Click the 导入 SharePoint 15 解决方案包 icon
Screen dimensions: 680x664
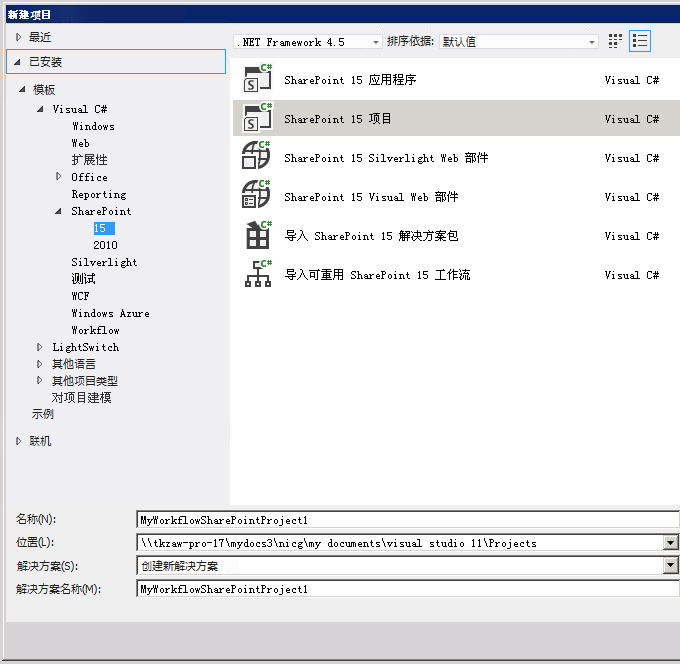258,235
